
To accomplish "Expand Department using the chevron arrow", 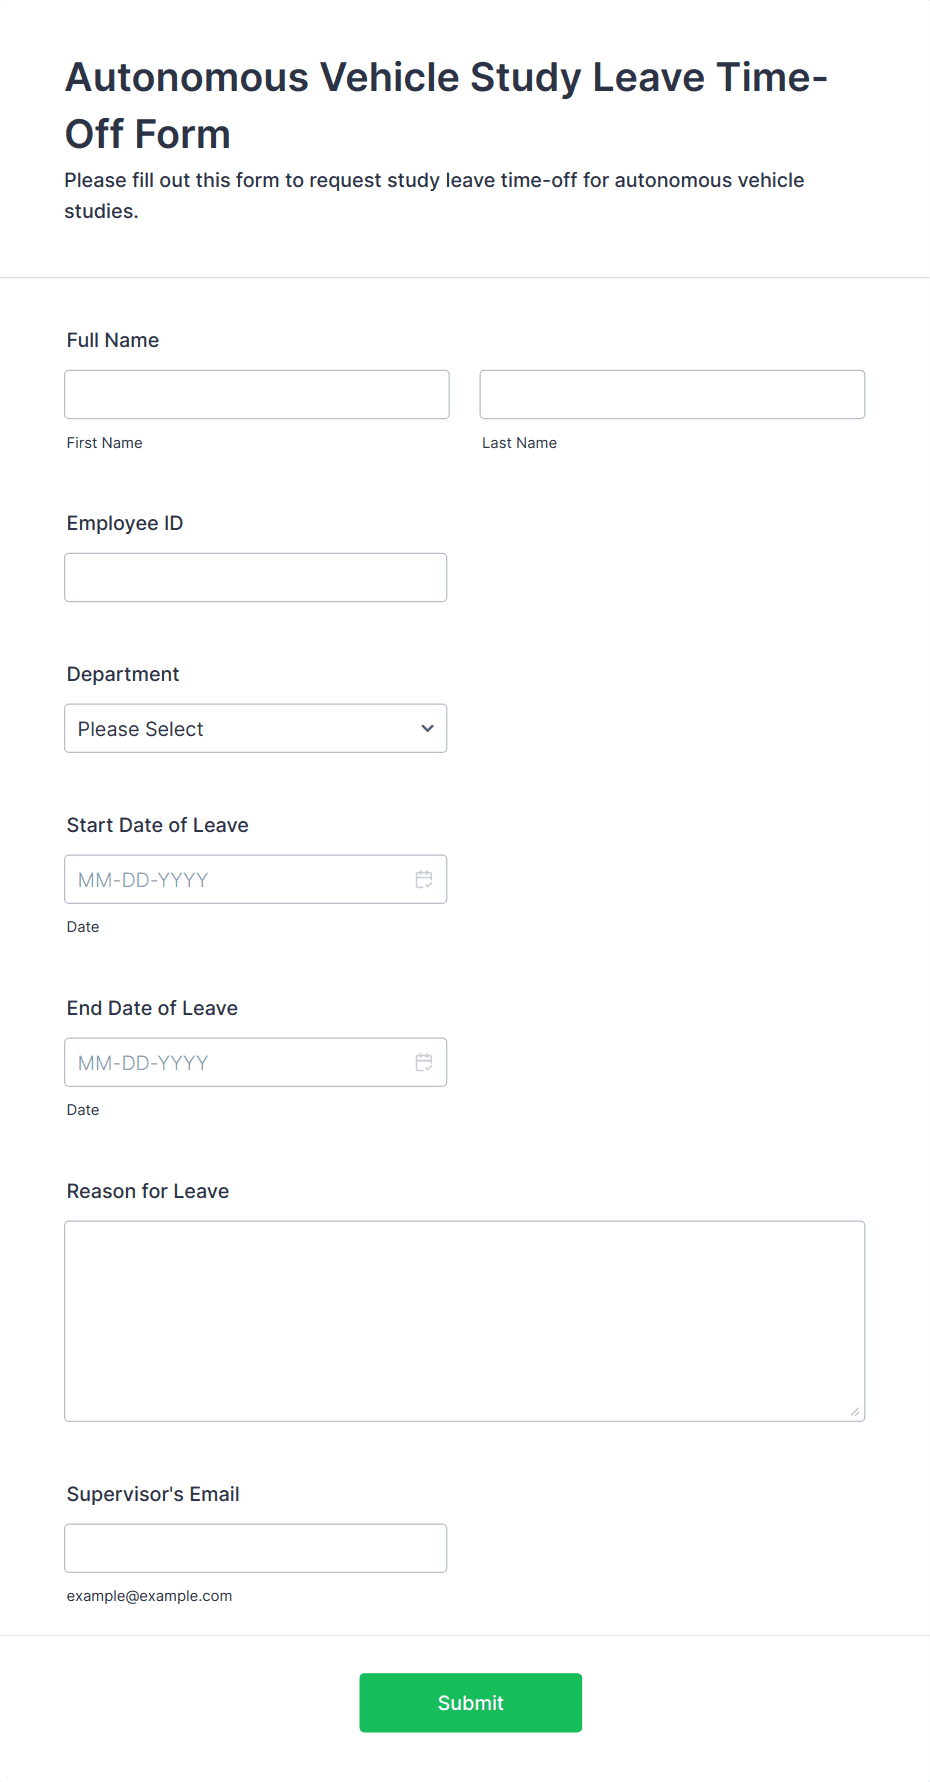I will pyautogui.click(x=428, y=728).
